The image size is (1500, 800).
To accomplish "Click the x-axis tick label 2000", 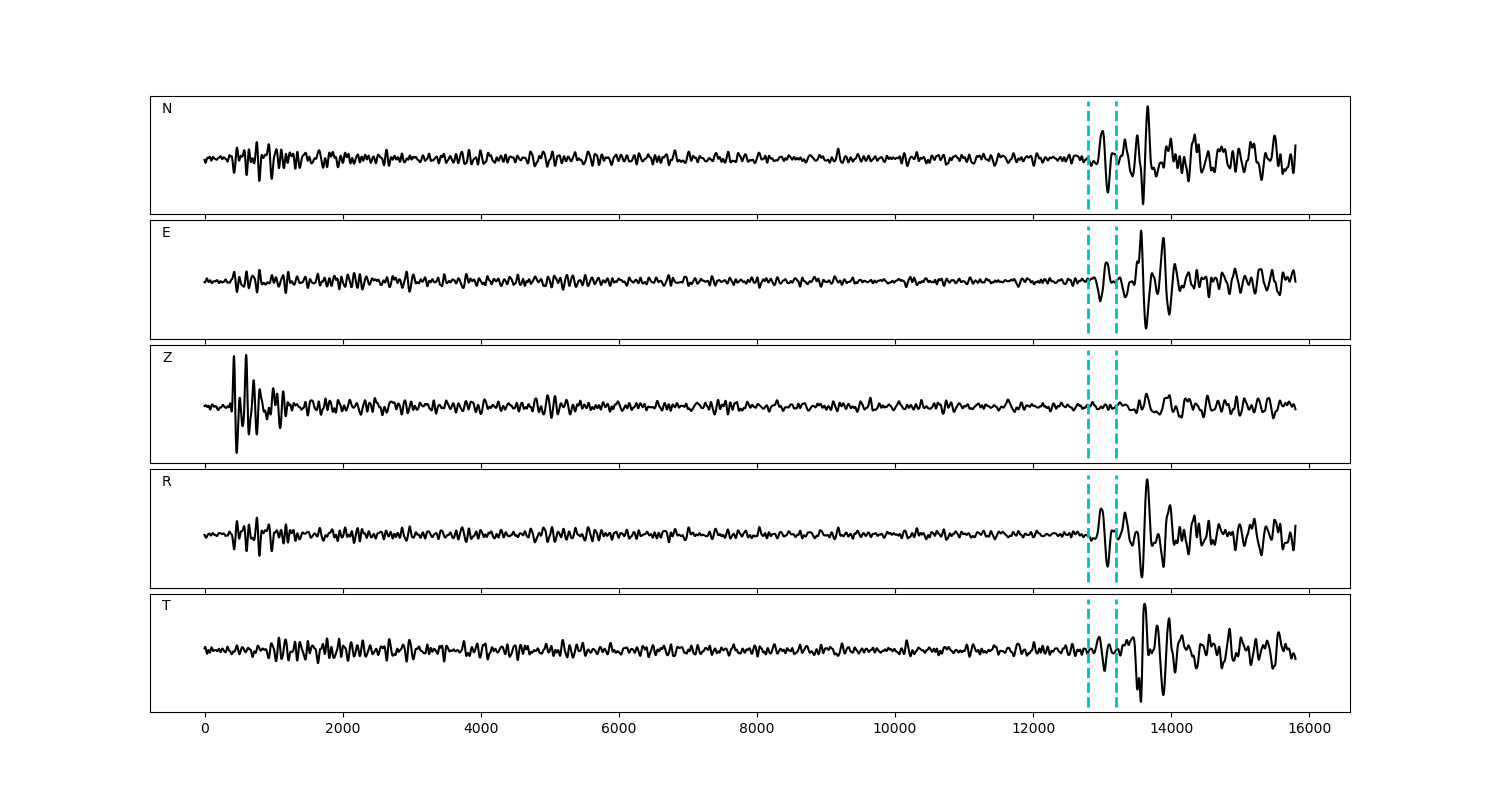I will point(343,729).
